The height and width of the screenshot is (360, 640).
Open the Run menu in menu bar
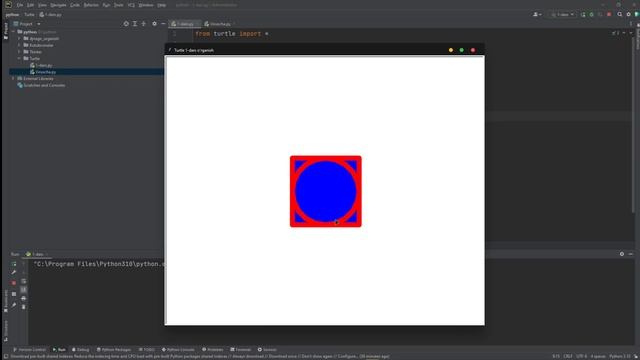(107, 5)
